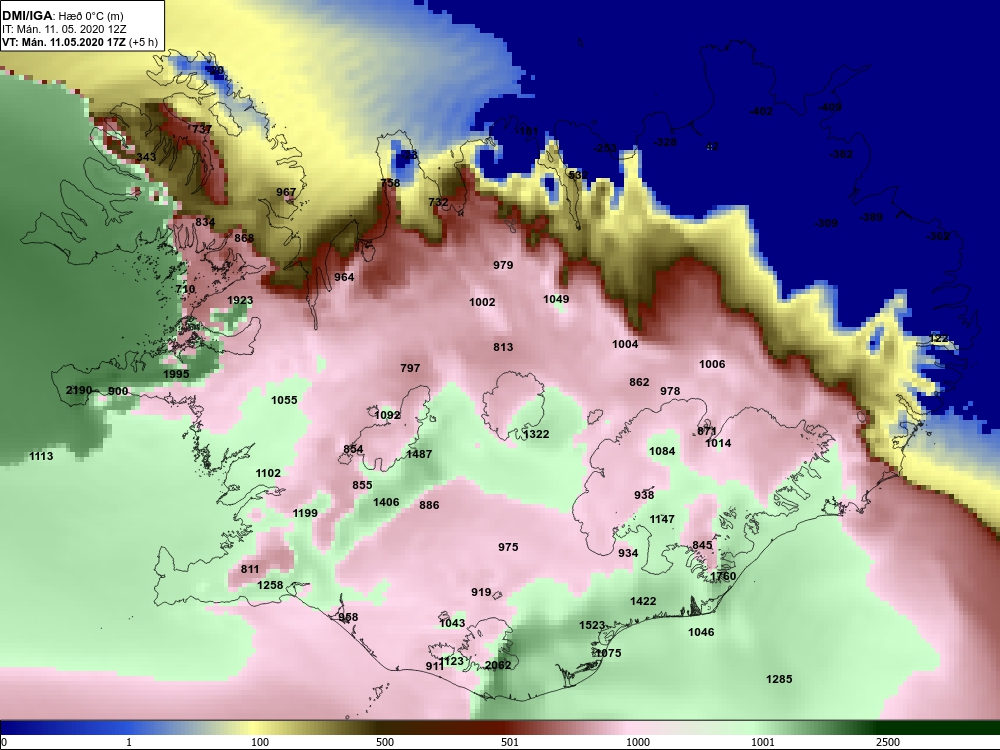Select the map value 343
This screenshot has height=750, width=1000.
146,157
